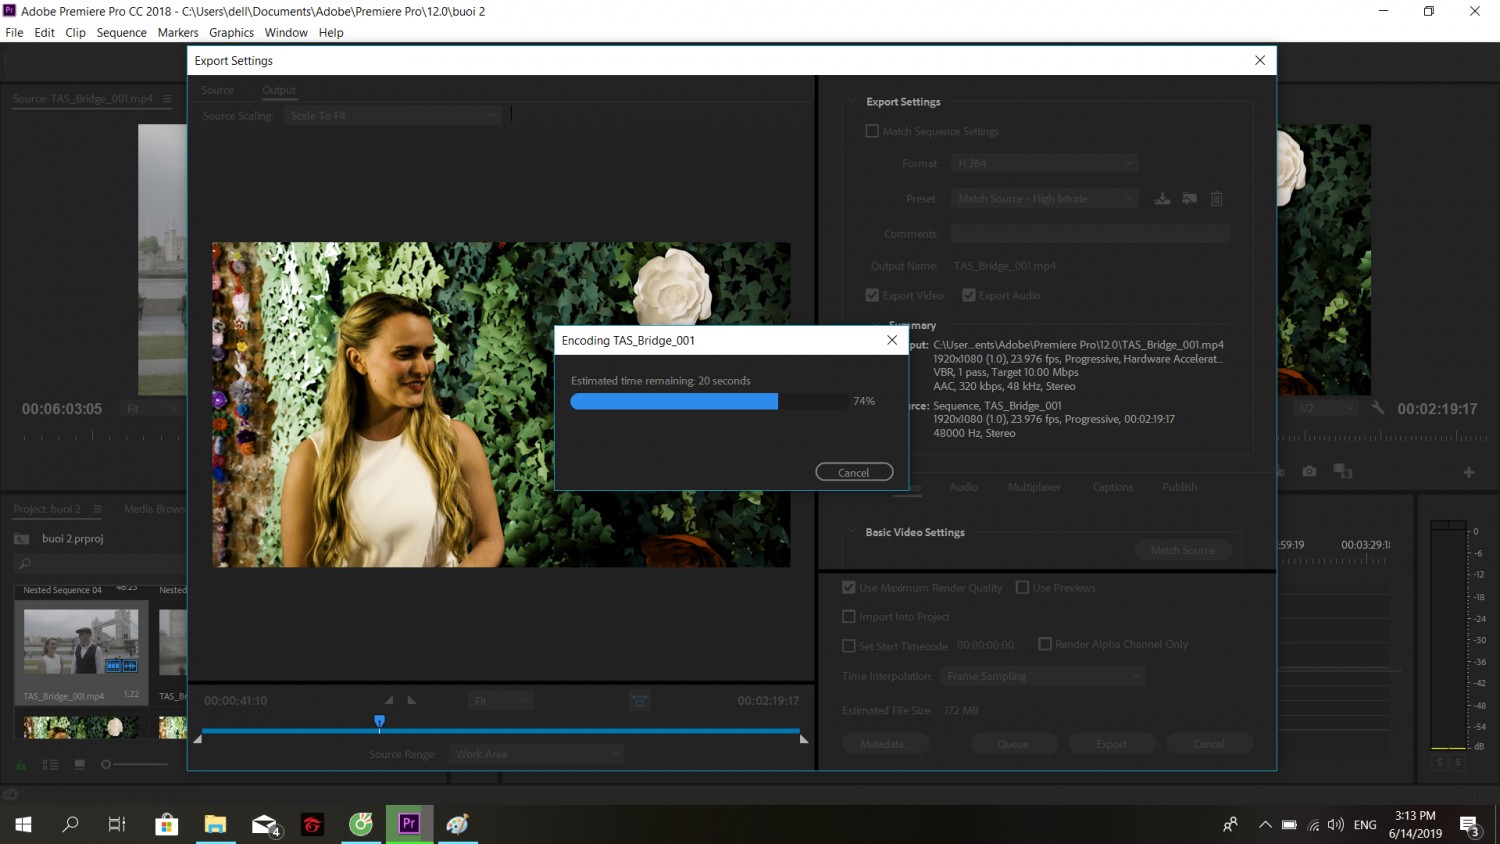Toggle the Export Audio checkbox
This screenshot has width=1500, height=844.
tap(969, 295)
